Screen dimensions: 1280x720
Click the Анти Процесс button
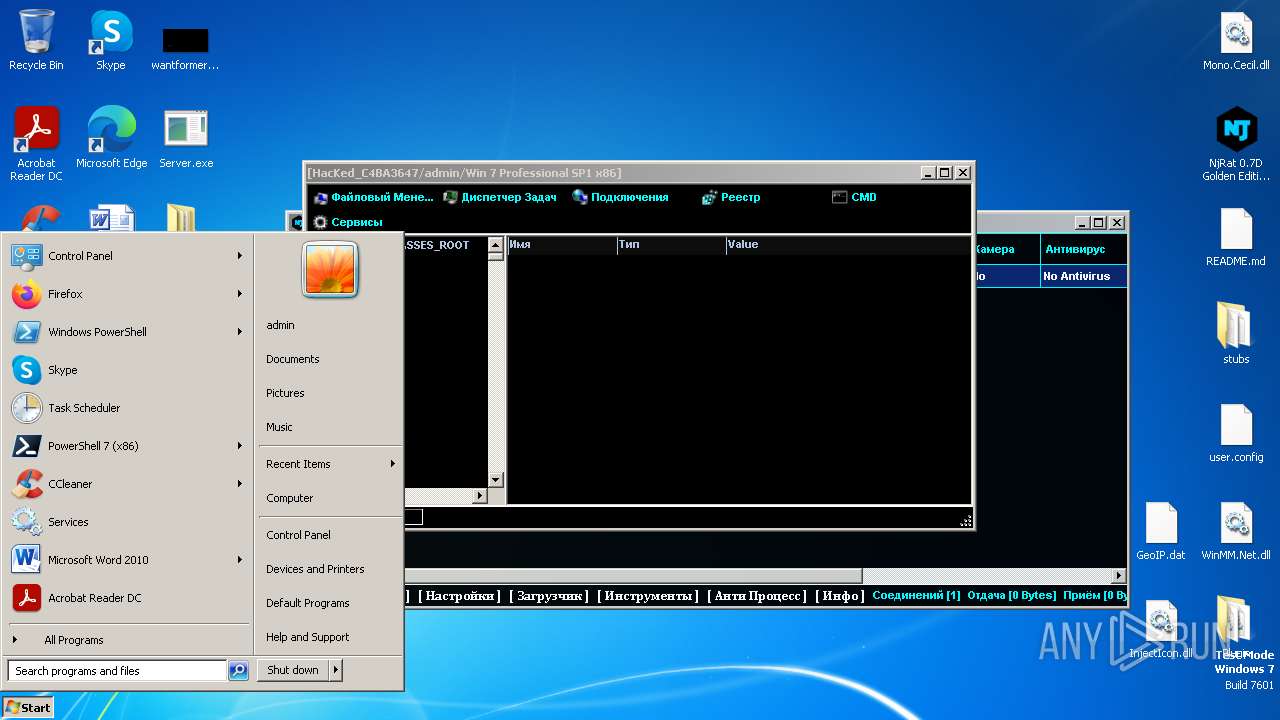757,596
